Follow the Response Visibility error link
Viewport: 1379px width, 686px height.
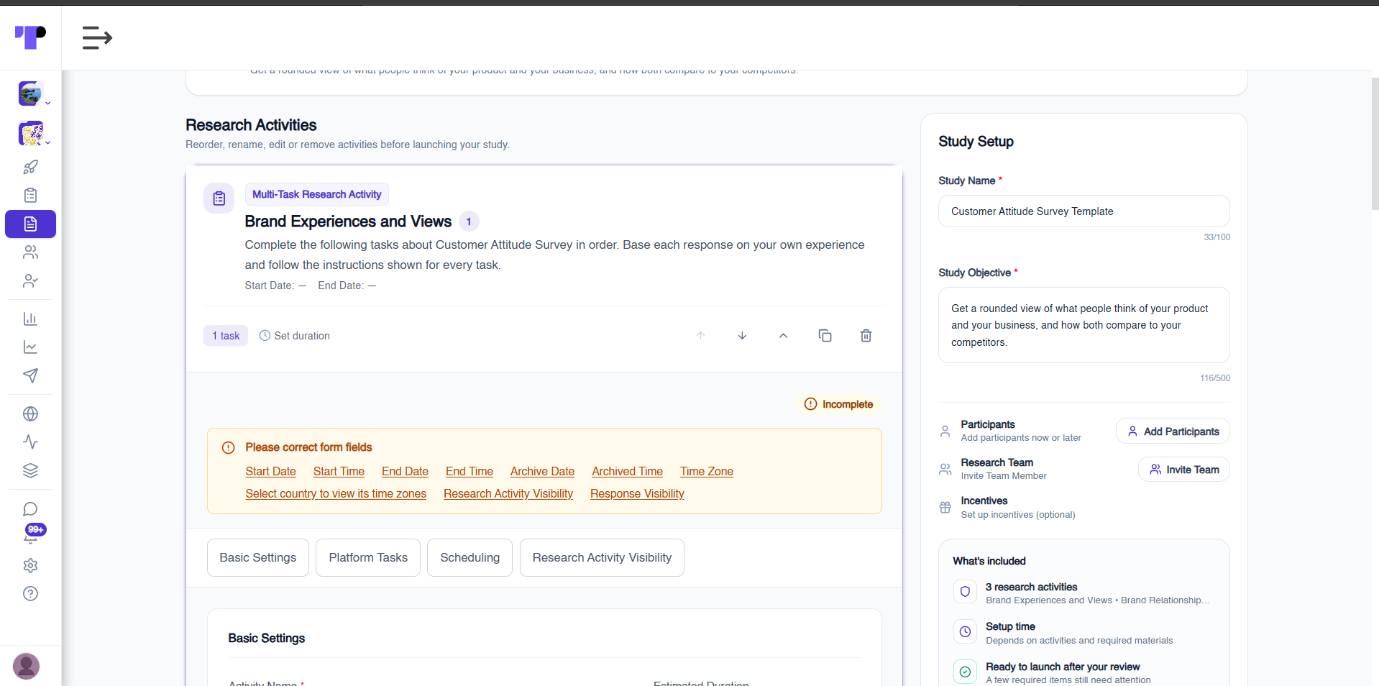(637, 493)
